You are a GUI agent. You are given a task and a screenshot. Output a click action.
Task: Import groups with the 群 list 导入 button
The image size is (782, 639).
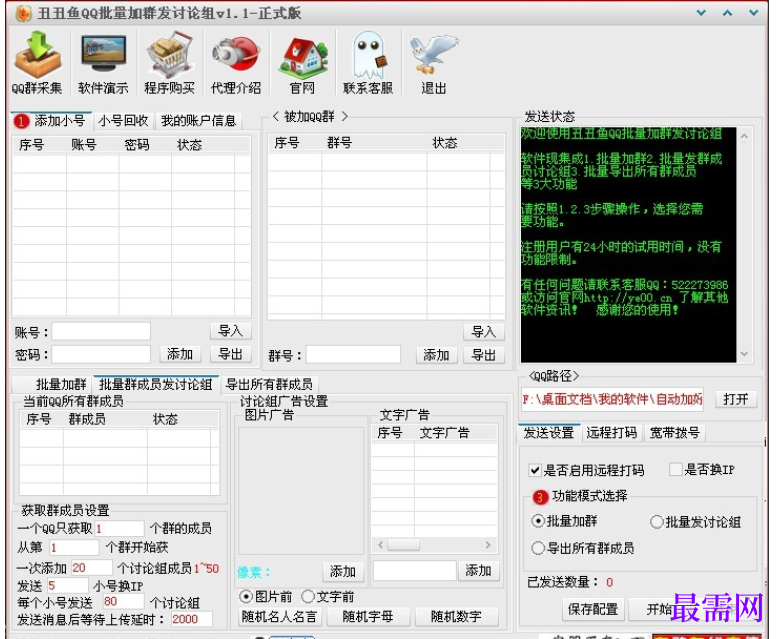point(484,332)
